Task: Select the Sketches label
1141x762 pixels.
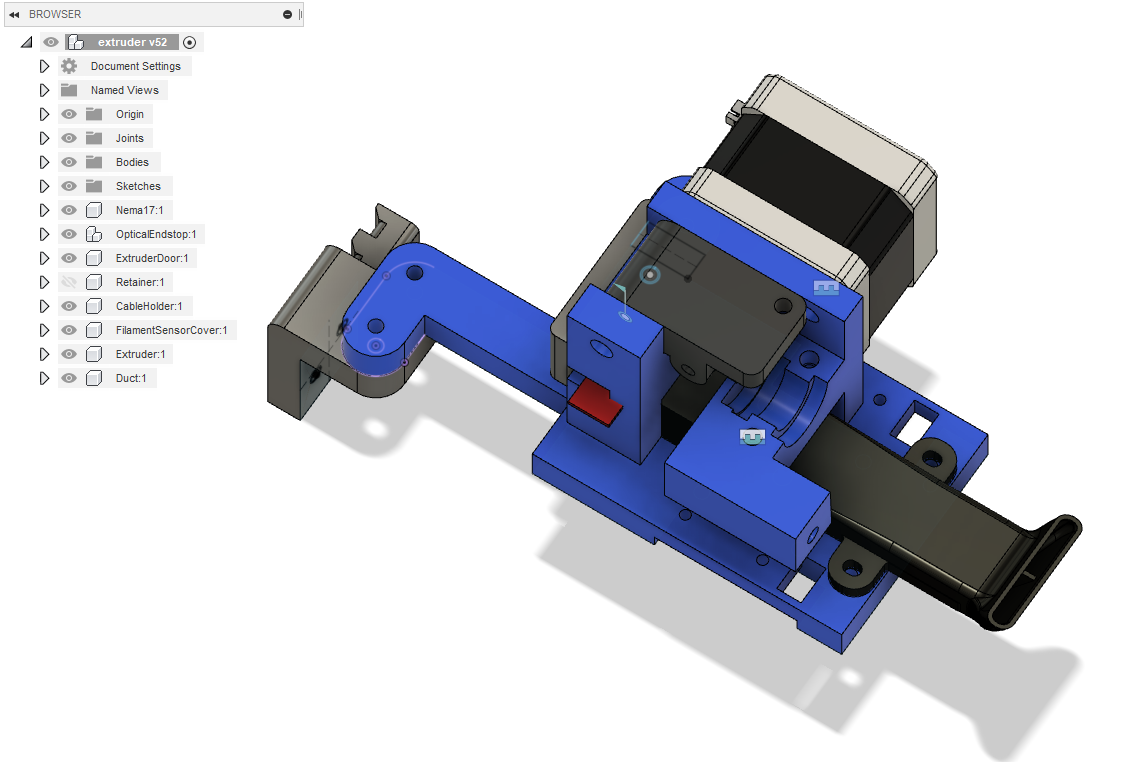Action: pos(138,186)
